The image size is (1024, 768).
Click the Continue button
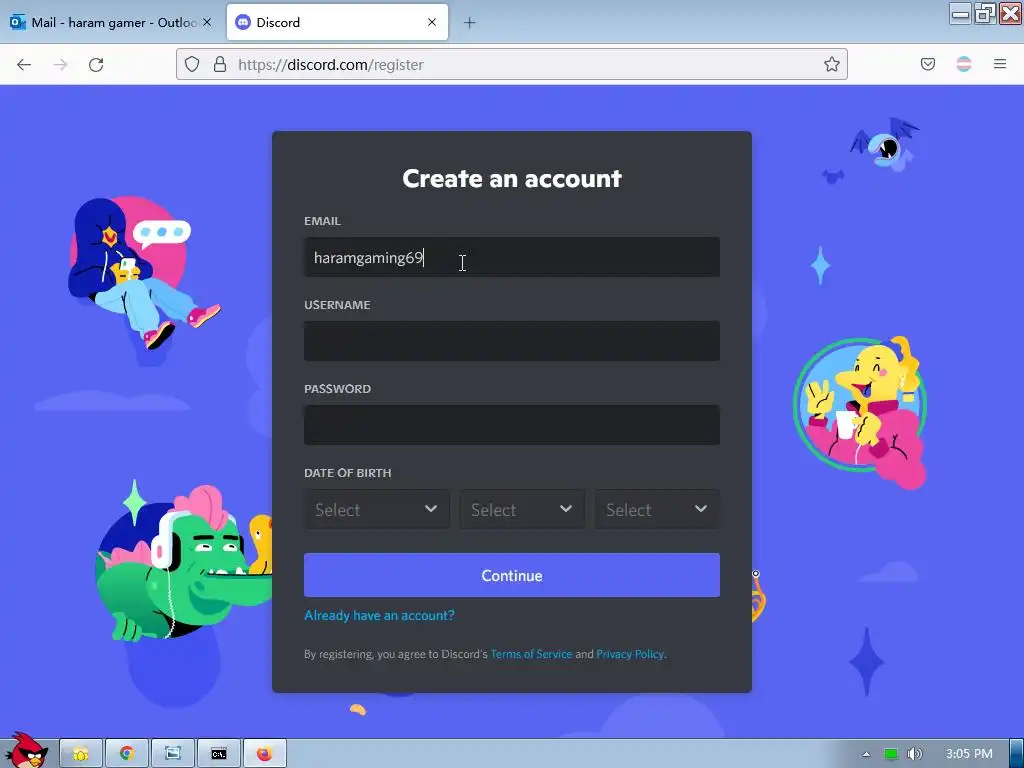pyautogui.click(x=512, y=575)
